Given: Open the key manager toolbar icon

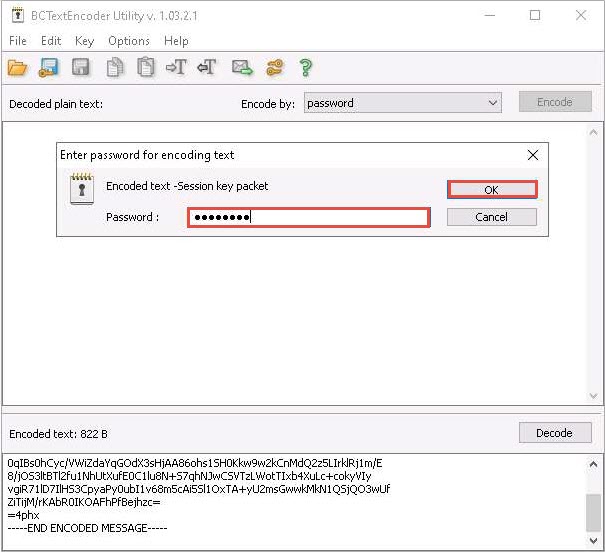Looking at the screenshot, I should (274, 68).
